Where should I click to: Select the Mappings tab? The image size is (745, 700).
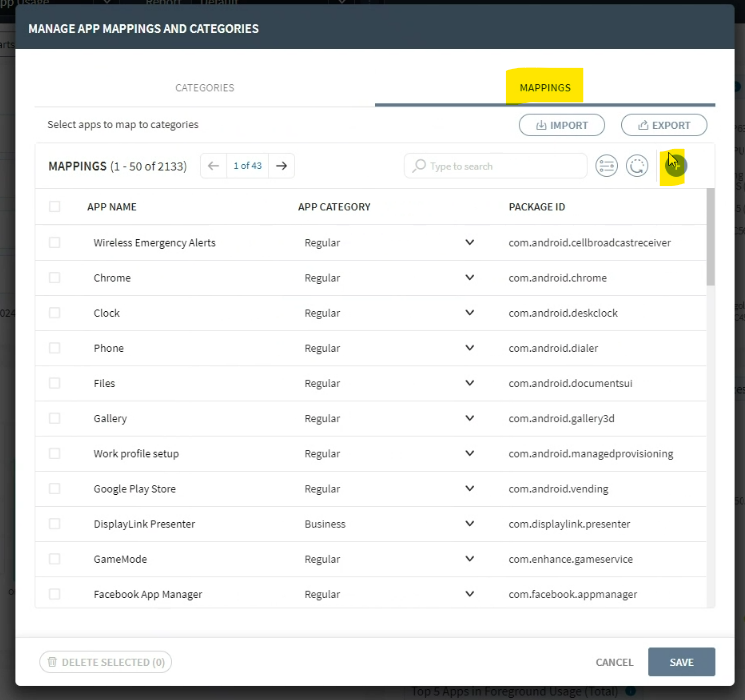click(x=545, y=88)
